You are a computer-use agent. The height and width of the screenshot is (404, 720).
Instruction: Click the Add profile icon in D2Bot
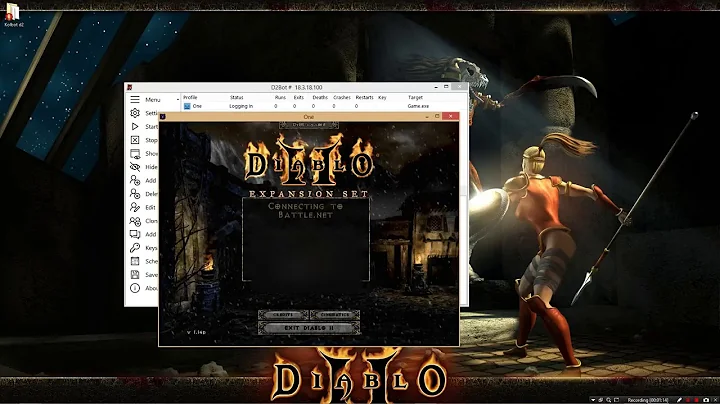(x=135, y=180)
